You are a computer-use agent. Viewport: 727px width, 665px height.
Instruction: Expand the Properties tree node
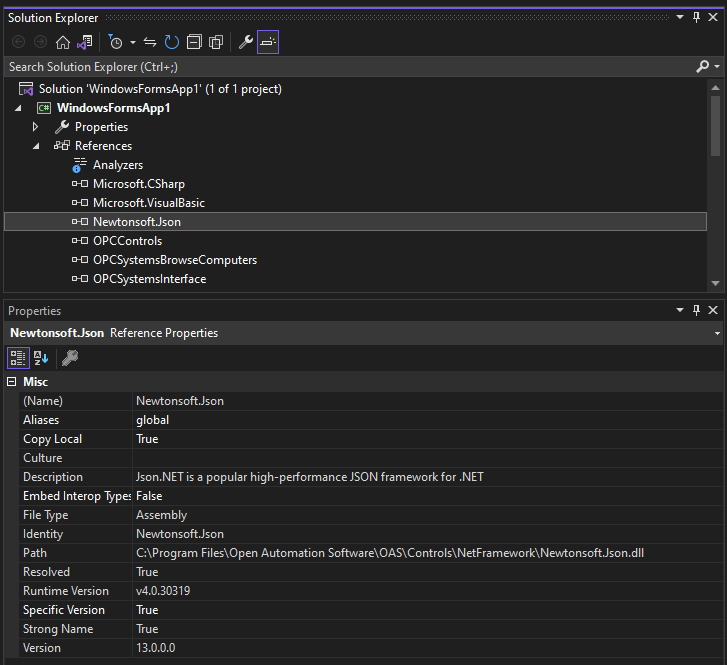36,127
